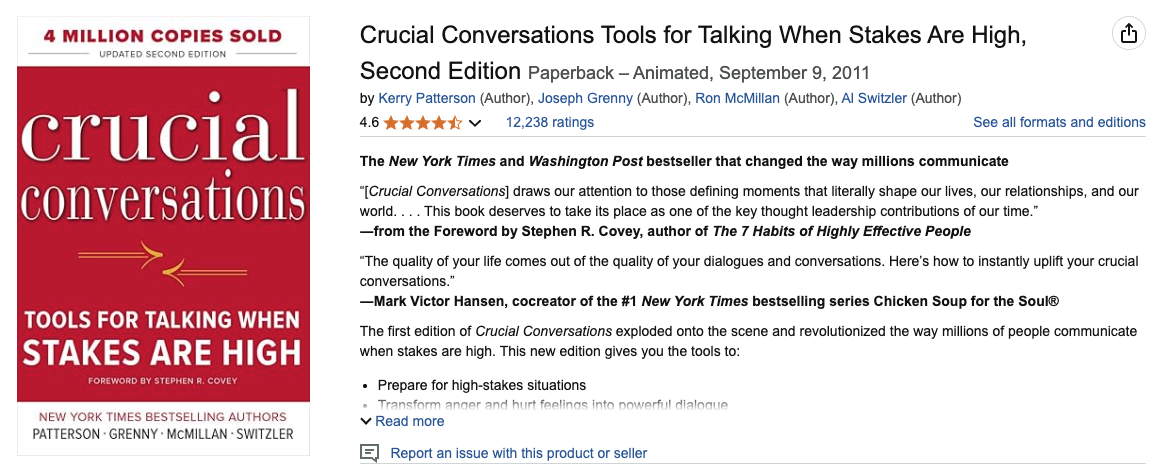The image size is (1158, 465).
Task: Click the speech bubble report icon
Action: pyautogui.click(x=369, y=453)
